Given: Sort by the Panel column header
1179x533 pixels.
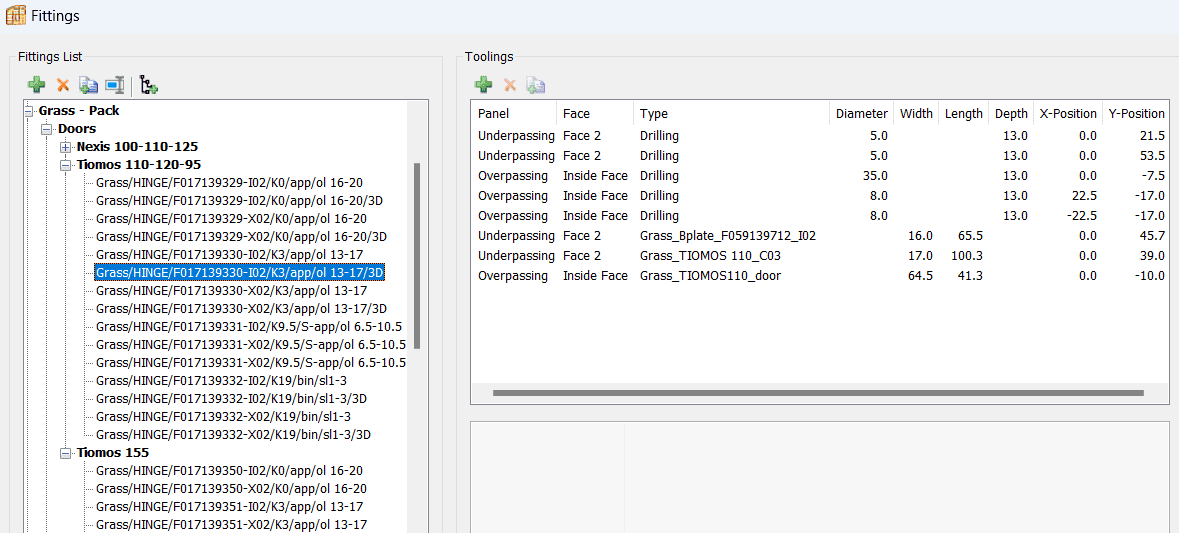Looking at the screenshot, I should pos(514,114).
